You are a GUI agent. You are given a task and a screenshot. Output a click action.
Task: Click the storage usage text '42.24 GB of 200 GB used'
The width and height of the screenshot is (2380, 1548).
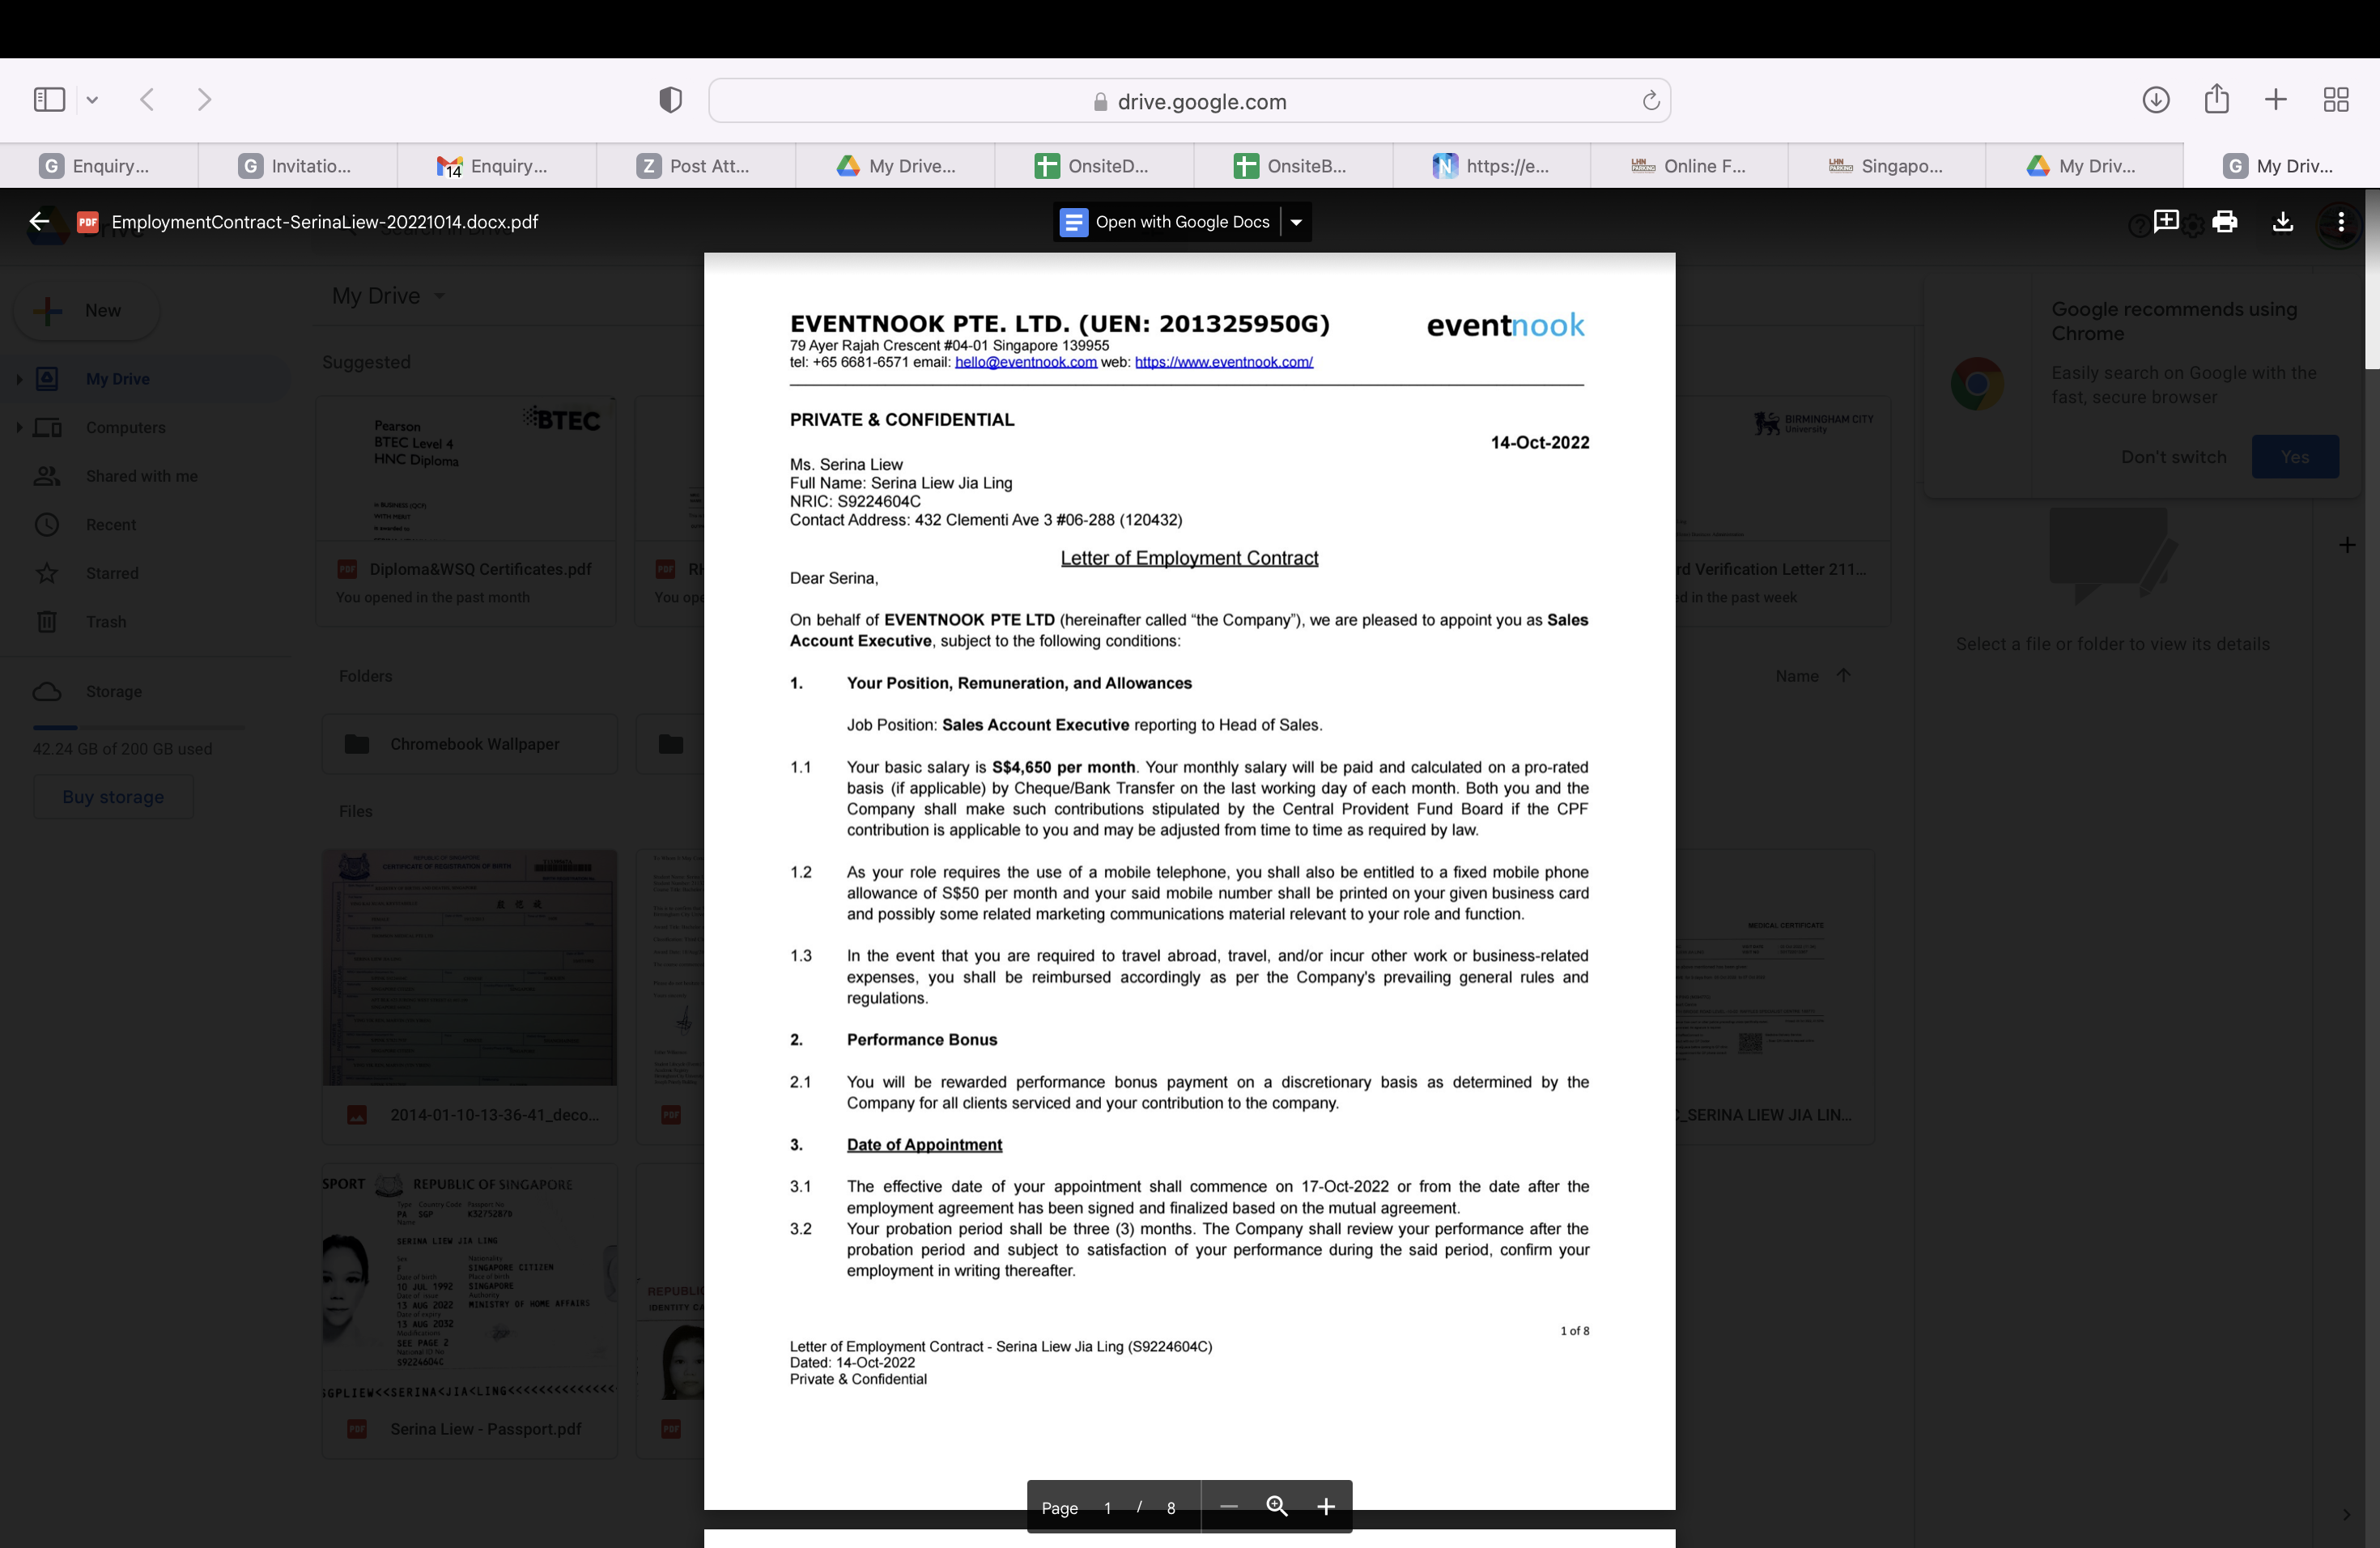(x=122, y=749)
